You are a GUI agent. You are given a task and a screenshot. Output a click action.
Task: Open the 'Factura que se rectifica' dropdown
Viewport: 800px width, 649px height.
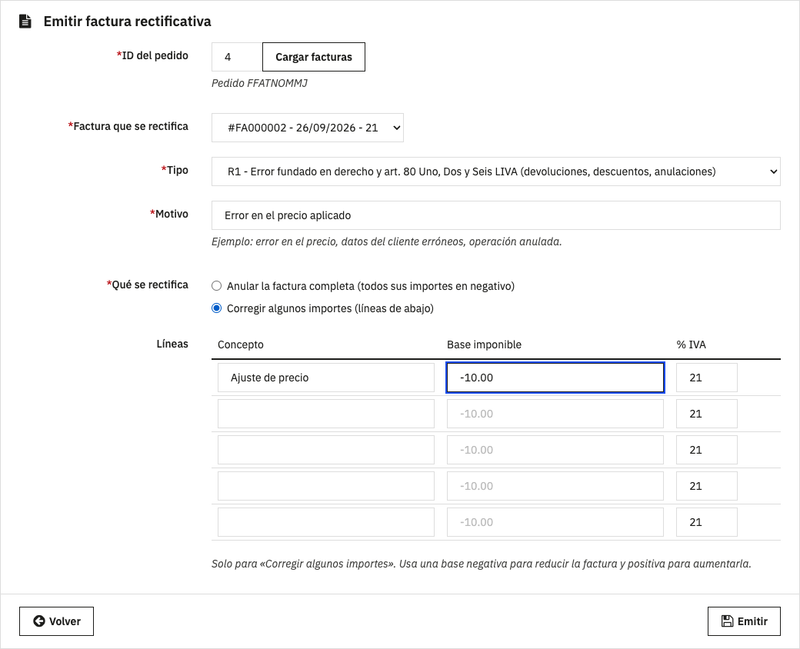308,128
